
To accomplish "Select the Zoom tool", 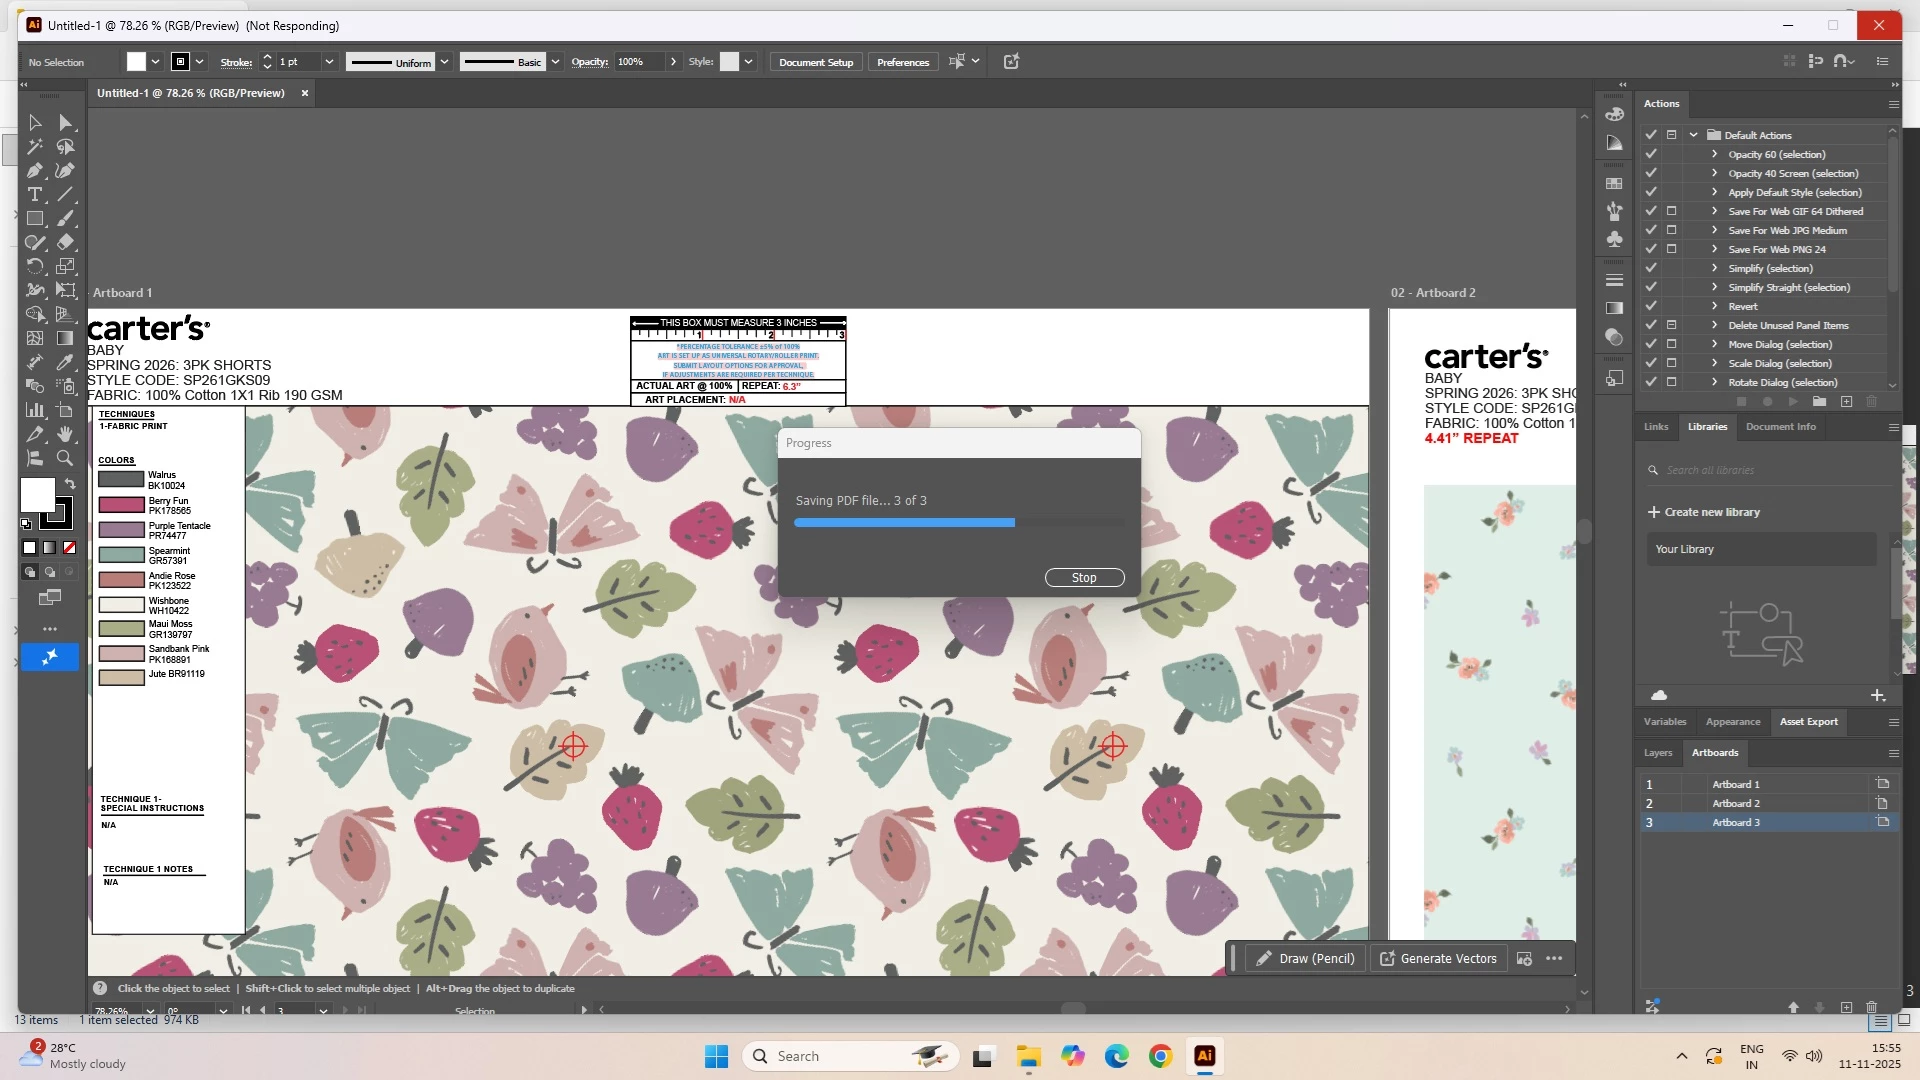I will tap(65, 459).
